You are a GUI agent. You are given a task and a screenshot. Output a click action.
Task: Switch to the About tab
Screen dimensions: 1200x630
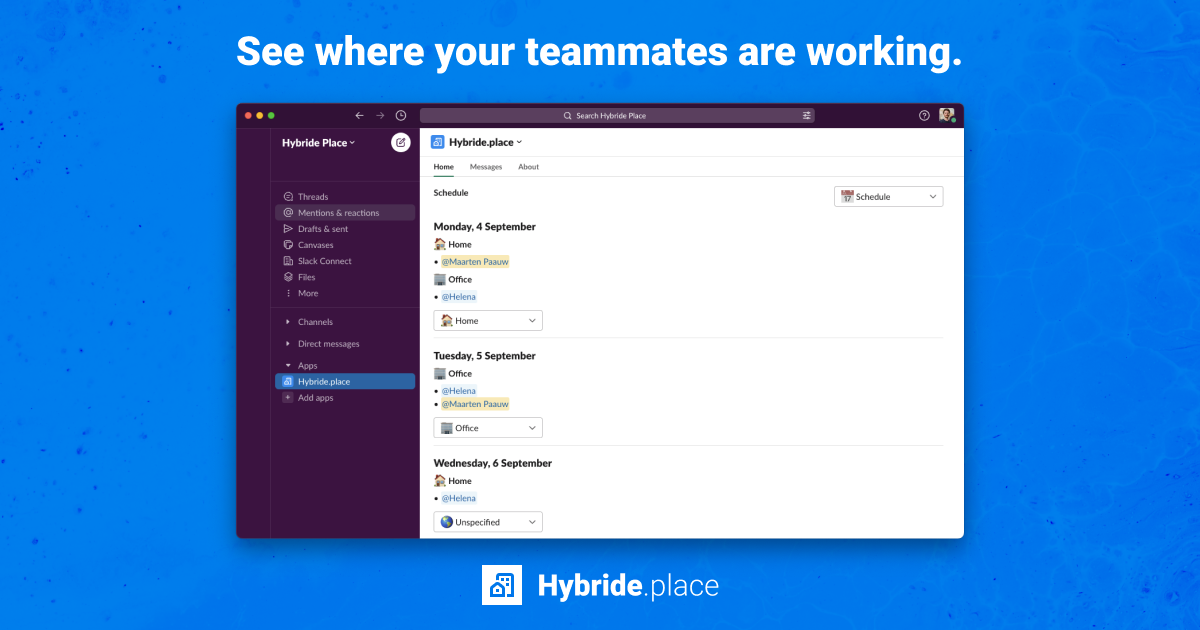click(528, 166)
